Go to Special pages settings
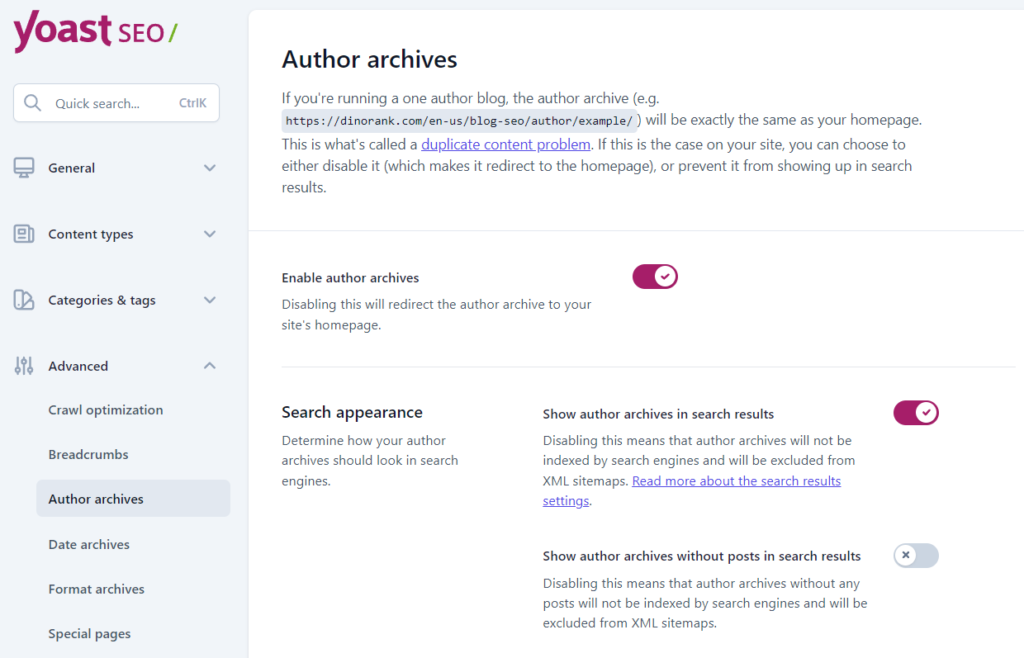The width and height of the screenshot is (1024, 658). click(89, 634)
